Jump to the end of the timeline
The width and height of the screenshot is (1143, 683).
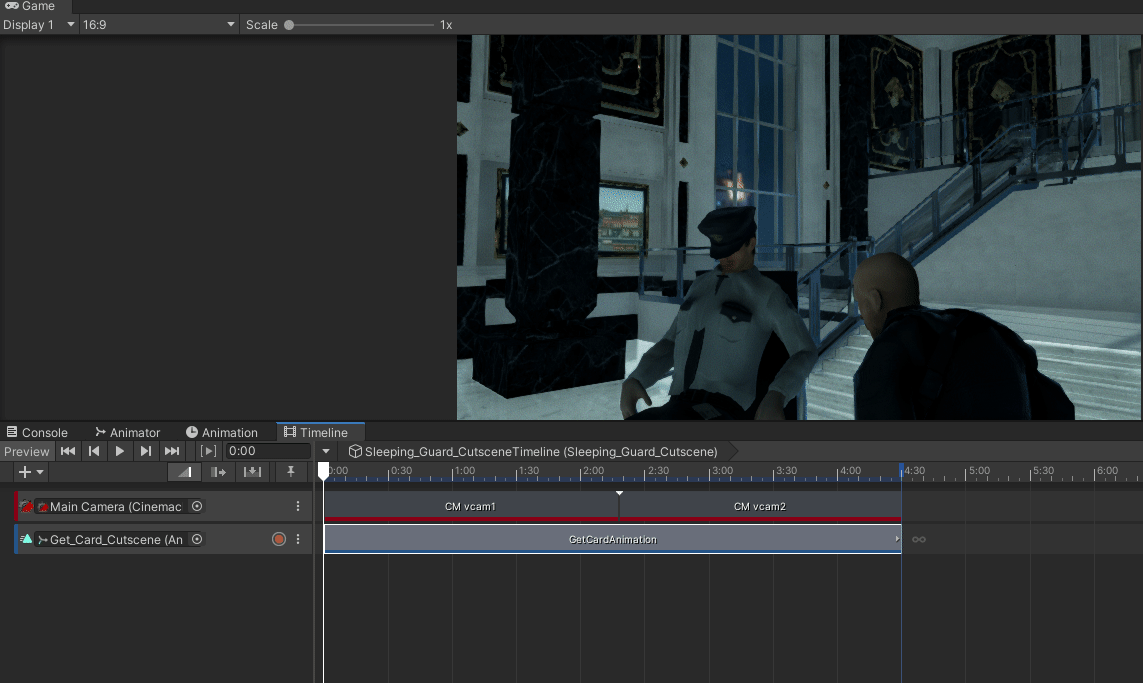(172, 451)
